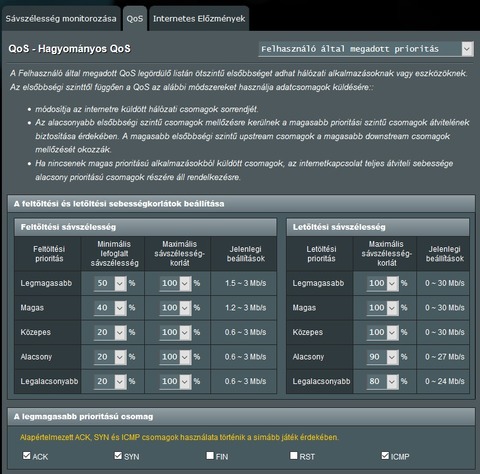This screenshot has height=474, width=480.
Task: Click A legmagasabb prioritású csomag header
Action: [x=241, y=417]
